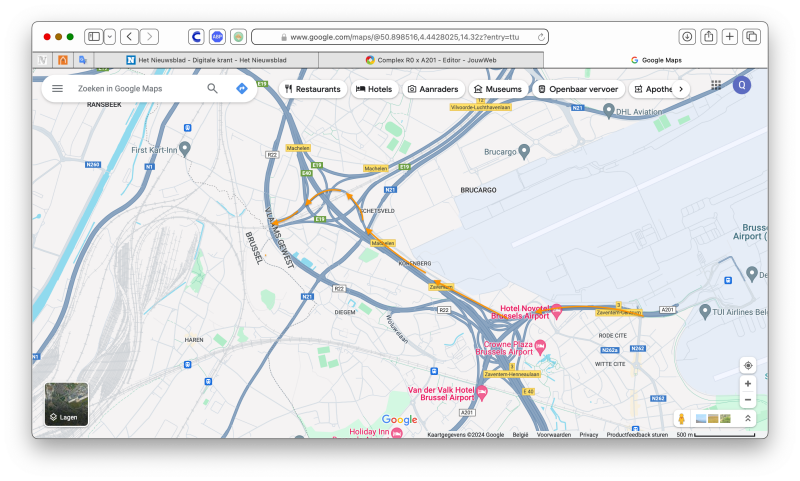Open the Google account avatar Q
Screen dimensions: 800x481
tap(742, 85)
